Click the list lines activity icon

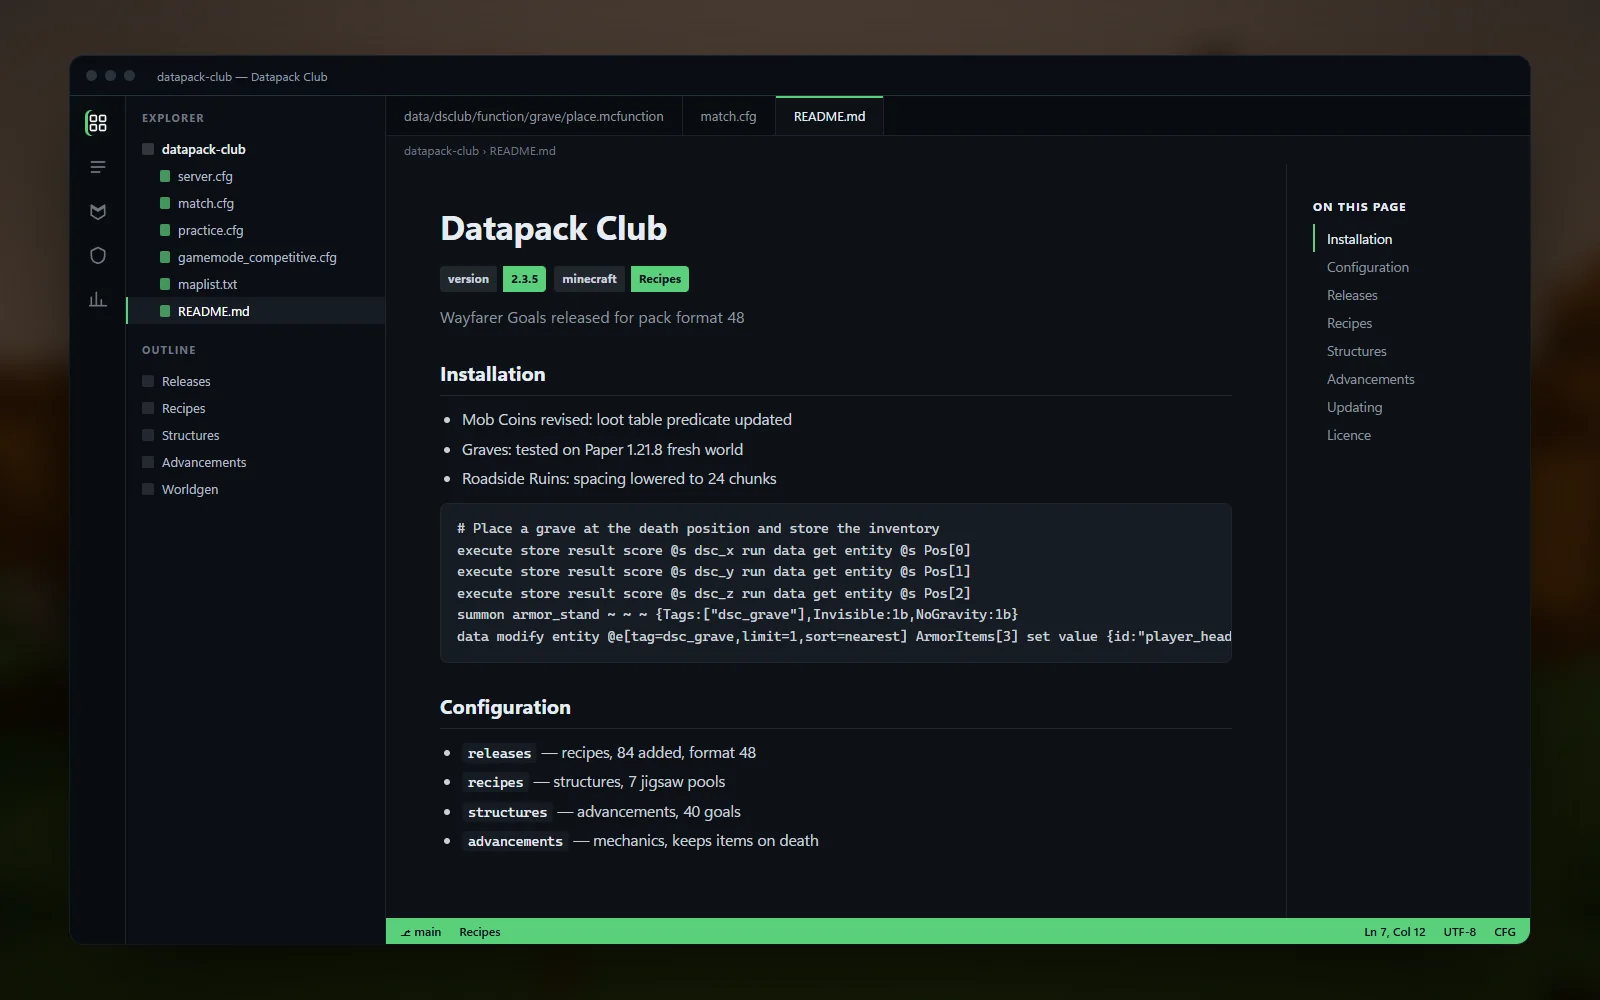(97, 167)
